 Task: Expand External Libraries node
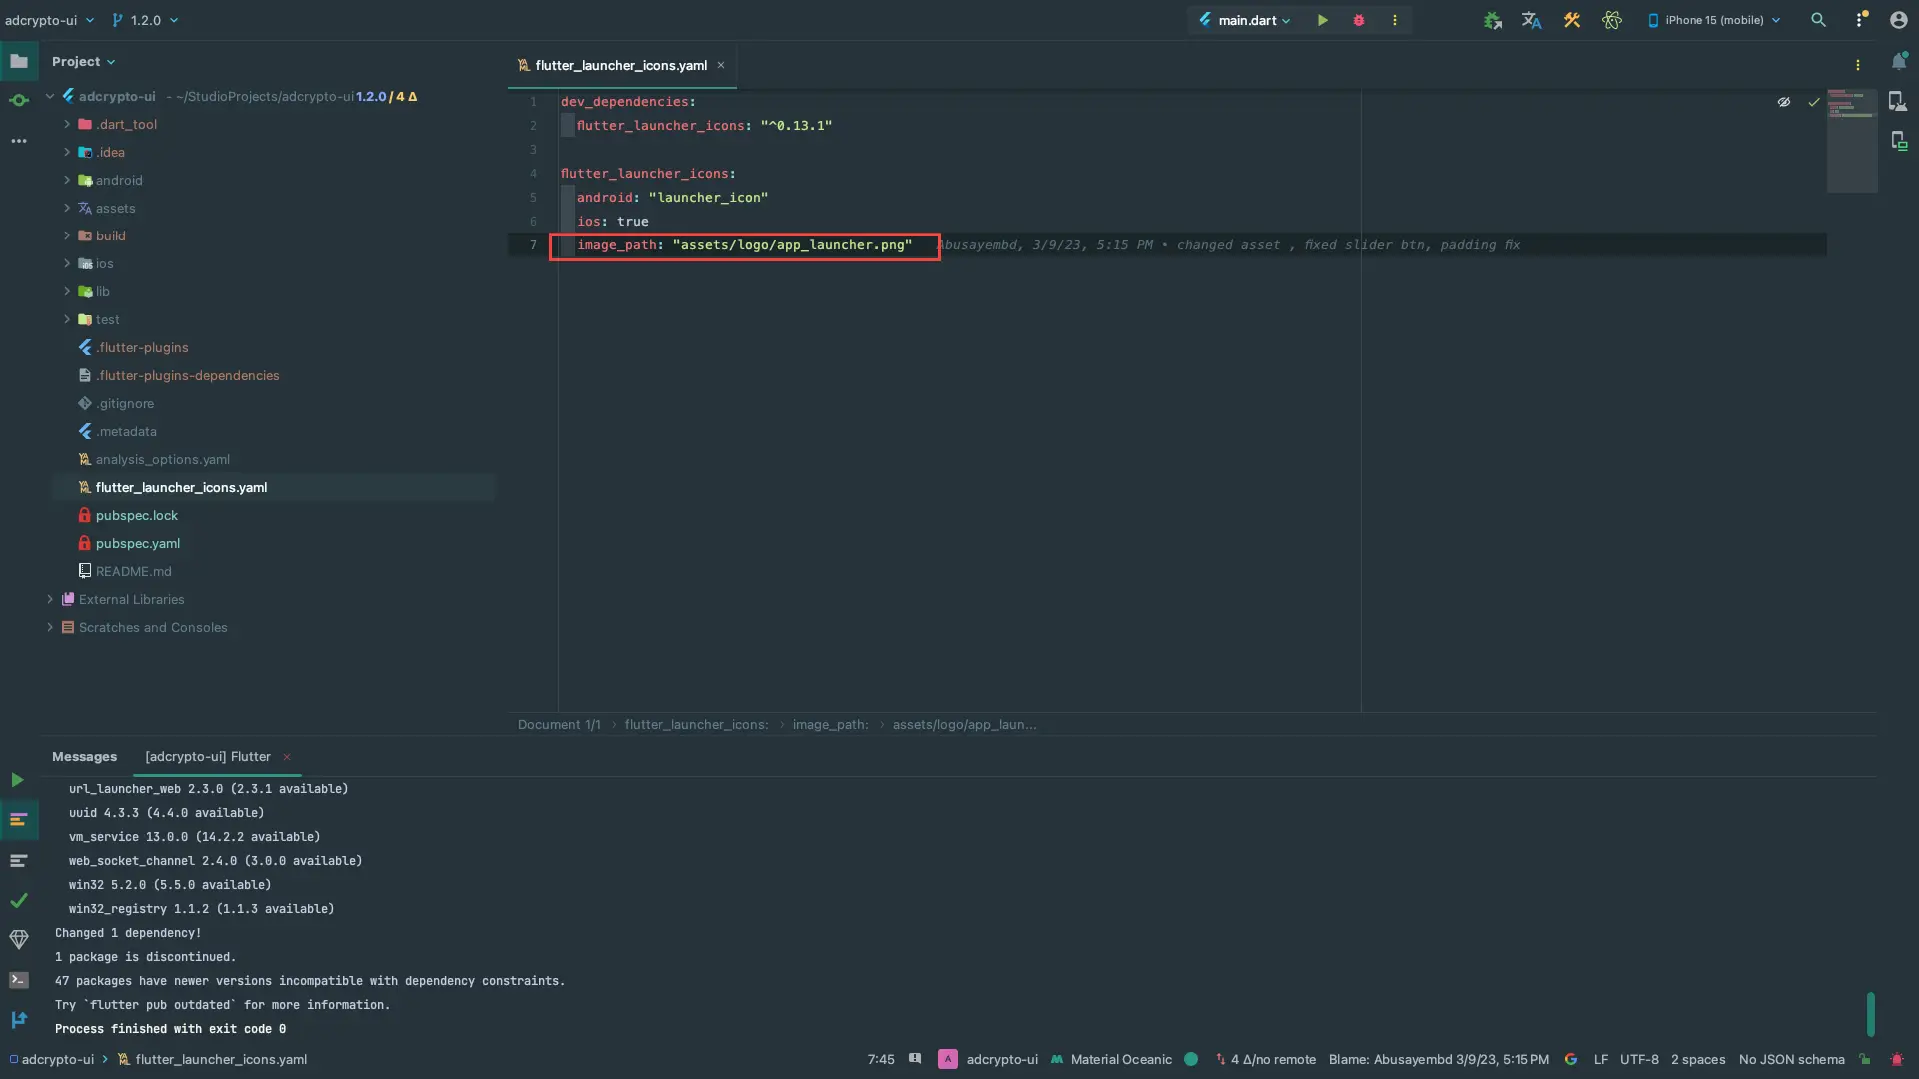[x=50, y=599]
